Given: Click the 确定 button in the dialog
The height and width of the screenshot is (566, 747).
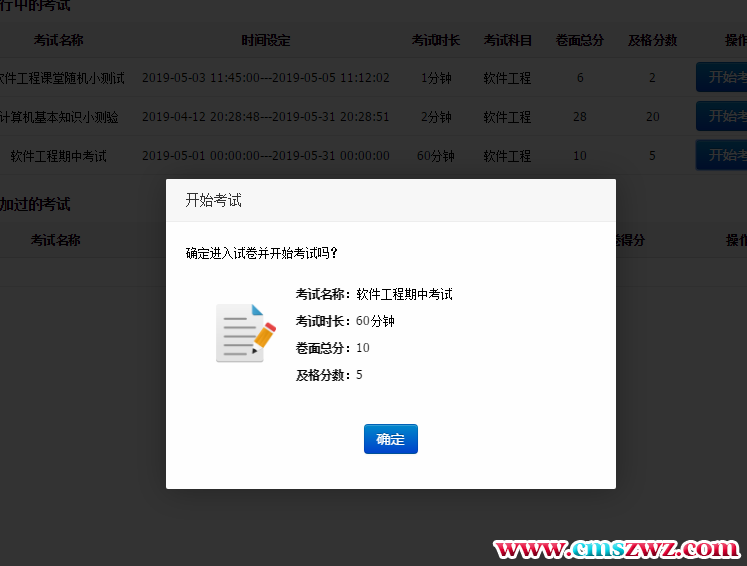Looking at the screenshot, I should coord(390,439).
